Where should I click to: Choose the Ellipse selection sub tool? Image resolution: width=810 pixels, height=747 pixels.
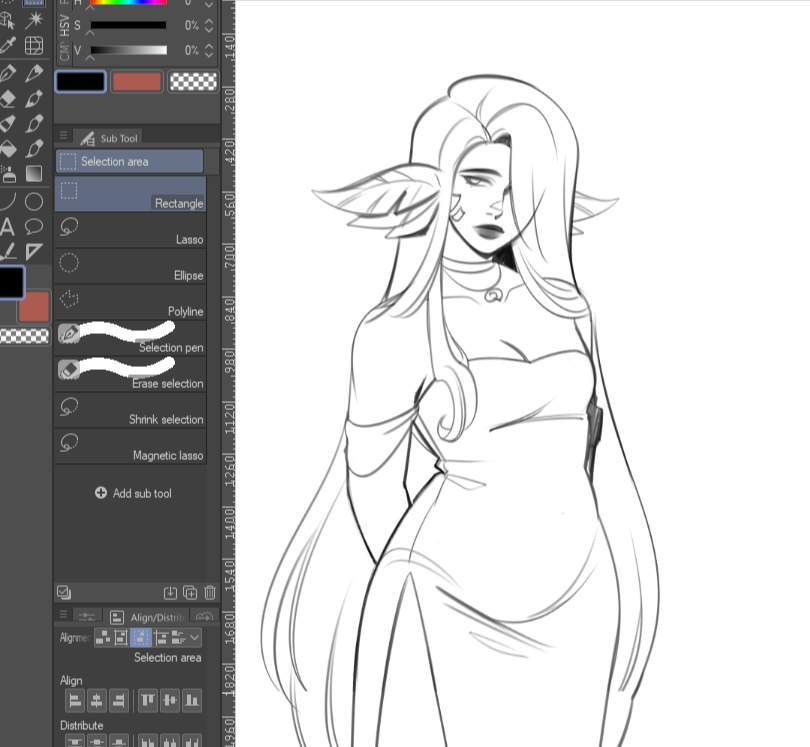click(130, 266)
